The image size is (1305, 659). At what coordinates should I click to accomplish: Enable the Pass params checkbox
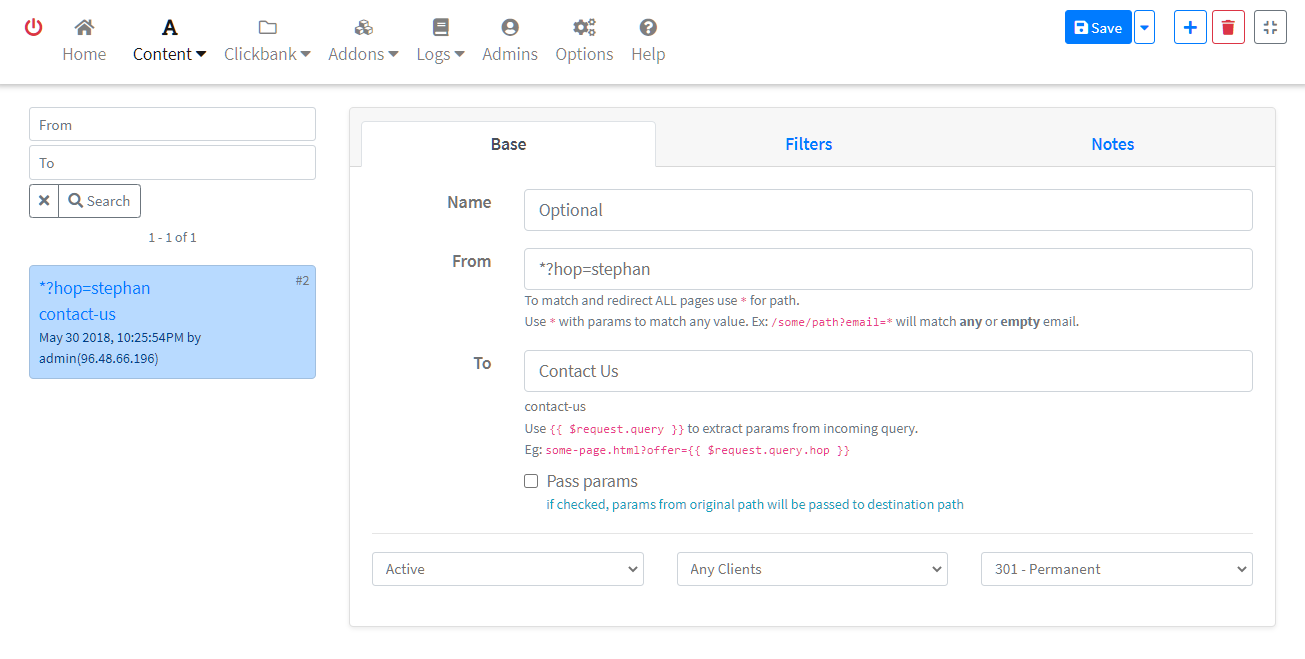click(531, 481)
